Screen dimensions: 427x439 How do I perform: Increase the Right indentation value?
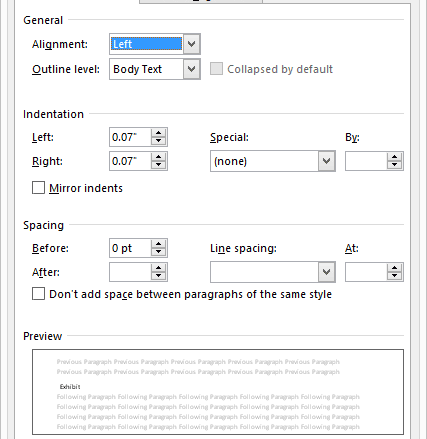[159, 157]
